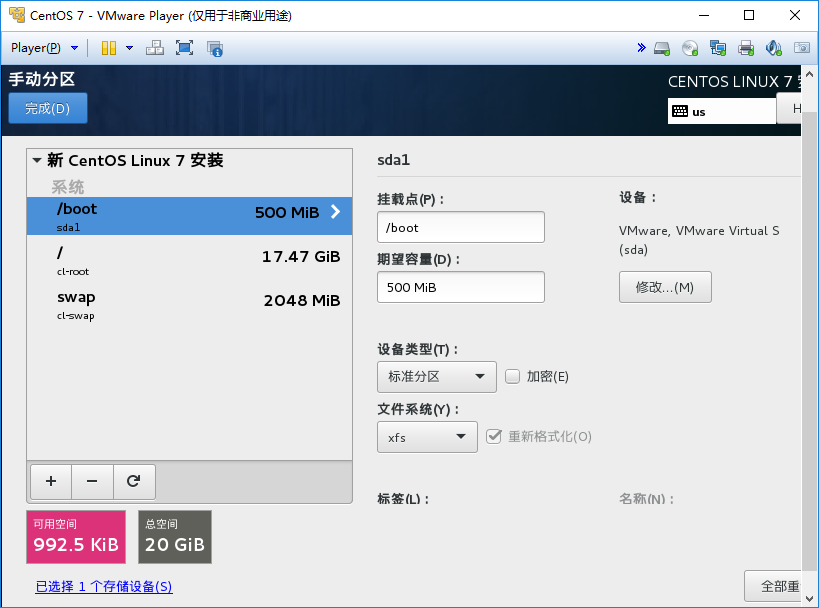The height and width of the screenshot is (608, 819).
Task: Click the minus remove mount point button
Action: tap(92, 481)
